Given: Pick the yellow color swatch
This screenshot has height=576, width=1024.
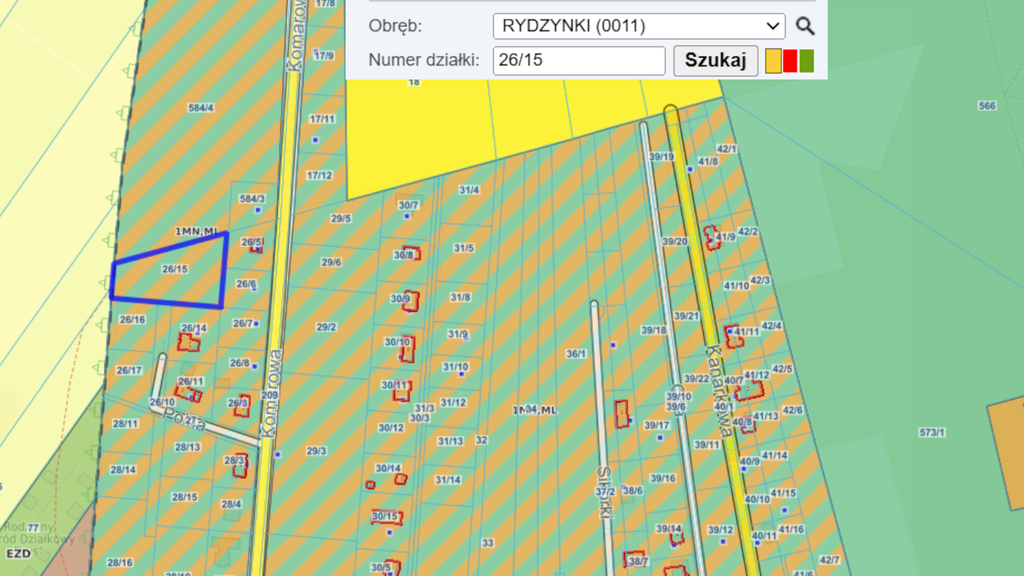Looking at the screenshot, I should [x=773, y=61].
